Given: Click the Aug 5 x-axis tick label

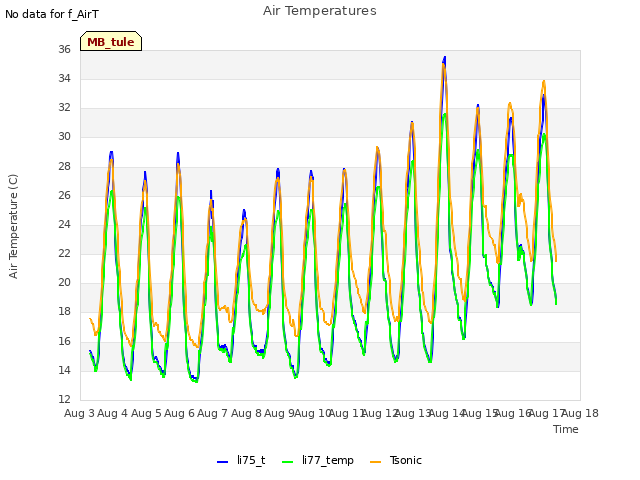Looking at the screenshot, I should pos(146,413).
